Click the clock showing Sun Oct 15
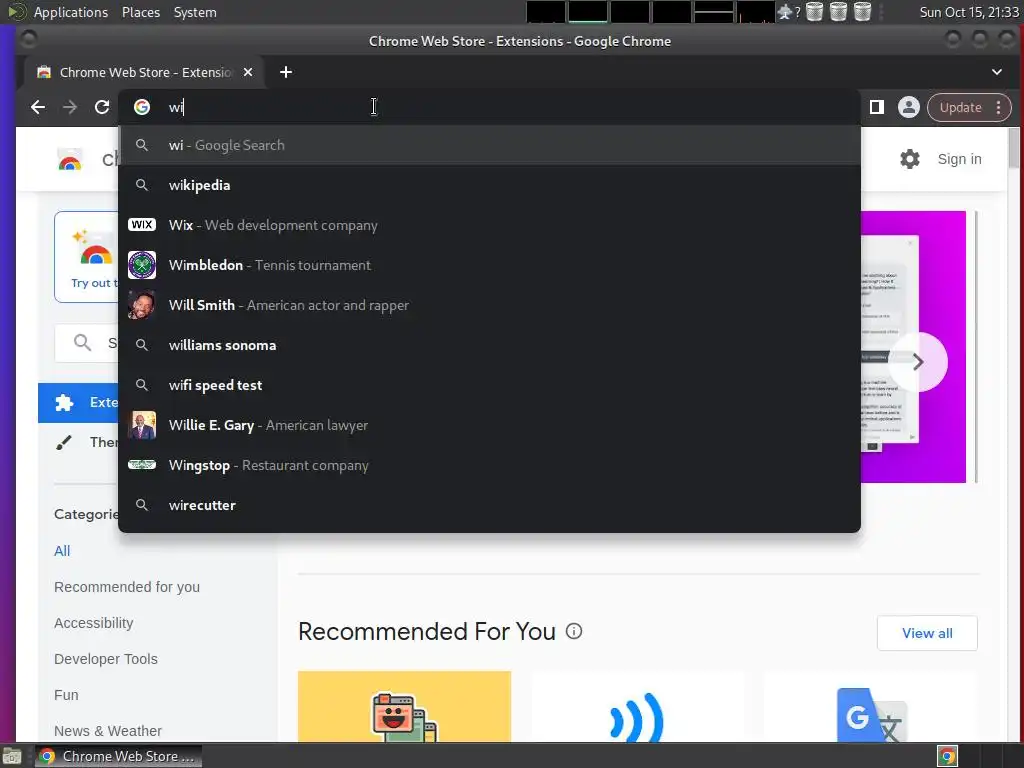 point(968,12)
